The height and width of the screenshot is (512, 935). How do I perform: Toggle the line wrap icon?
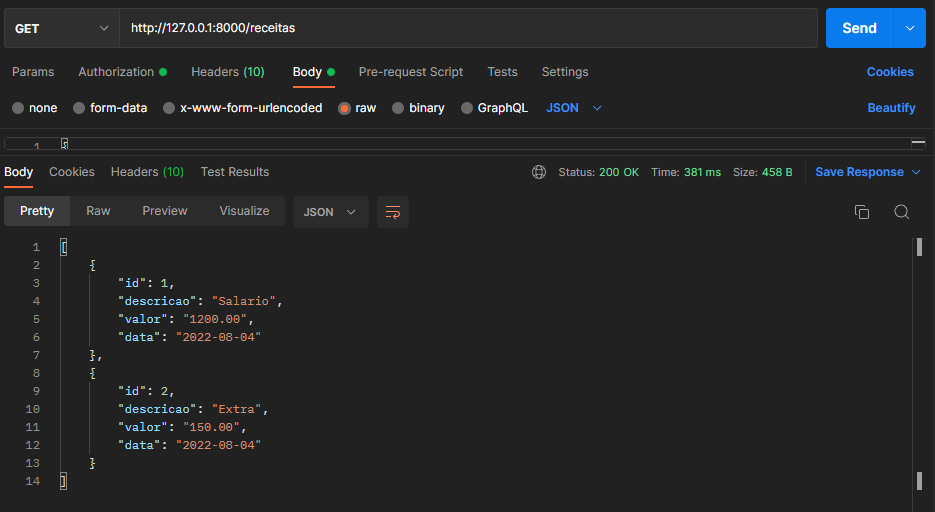coord(393,212)
